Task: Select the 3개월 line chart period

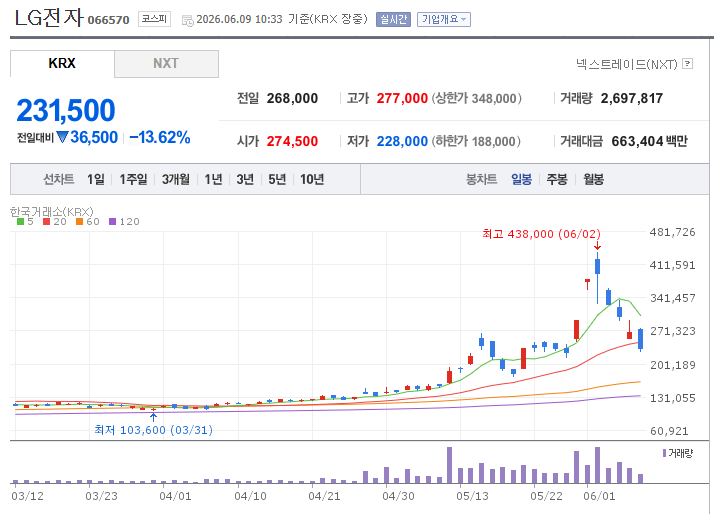Action: [176, 179]
